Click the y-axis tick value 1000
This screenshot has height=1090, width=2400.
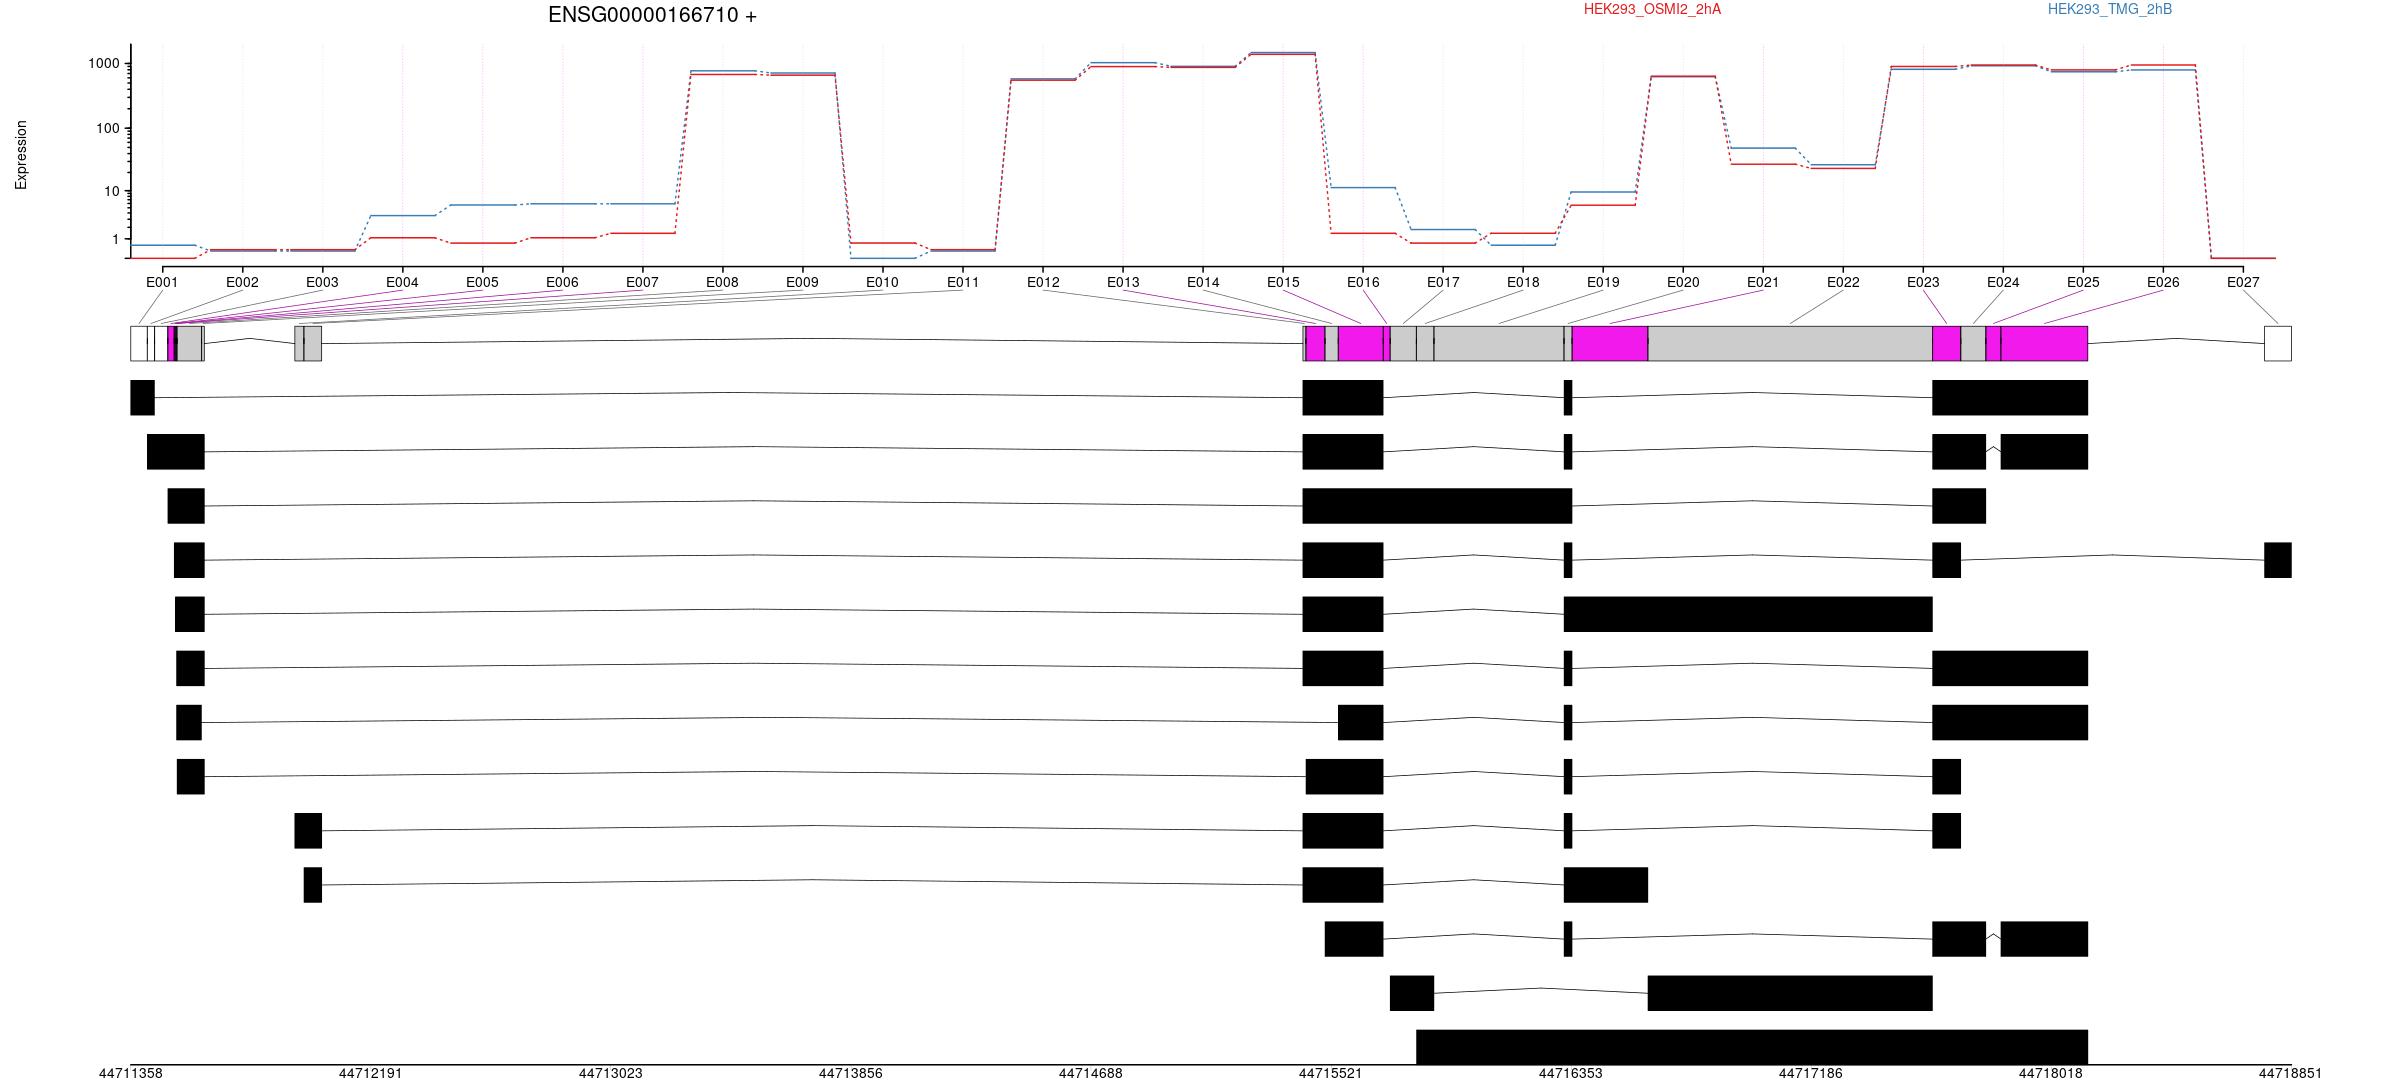pyautogui.click(x=103, y=64)
